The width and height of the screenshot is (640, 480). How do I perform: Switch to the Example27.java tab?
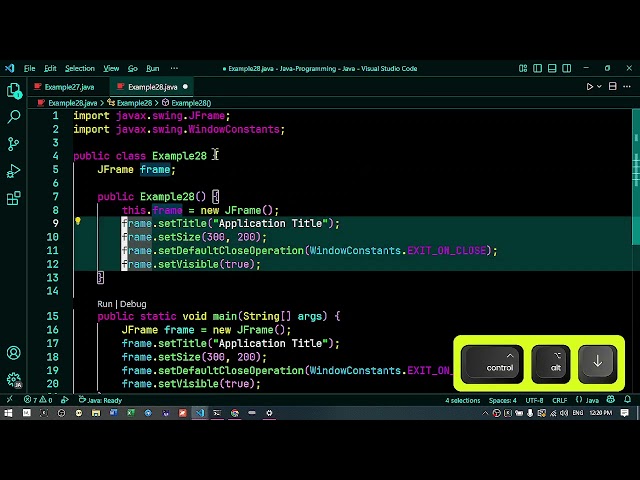pos(69,87)
